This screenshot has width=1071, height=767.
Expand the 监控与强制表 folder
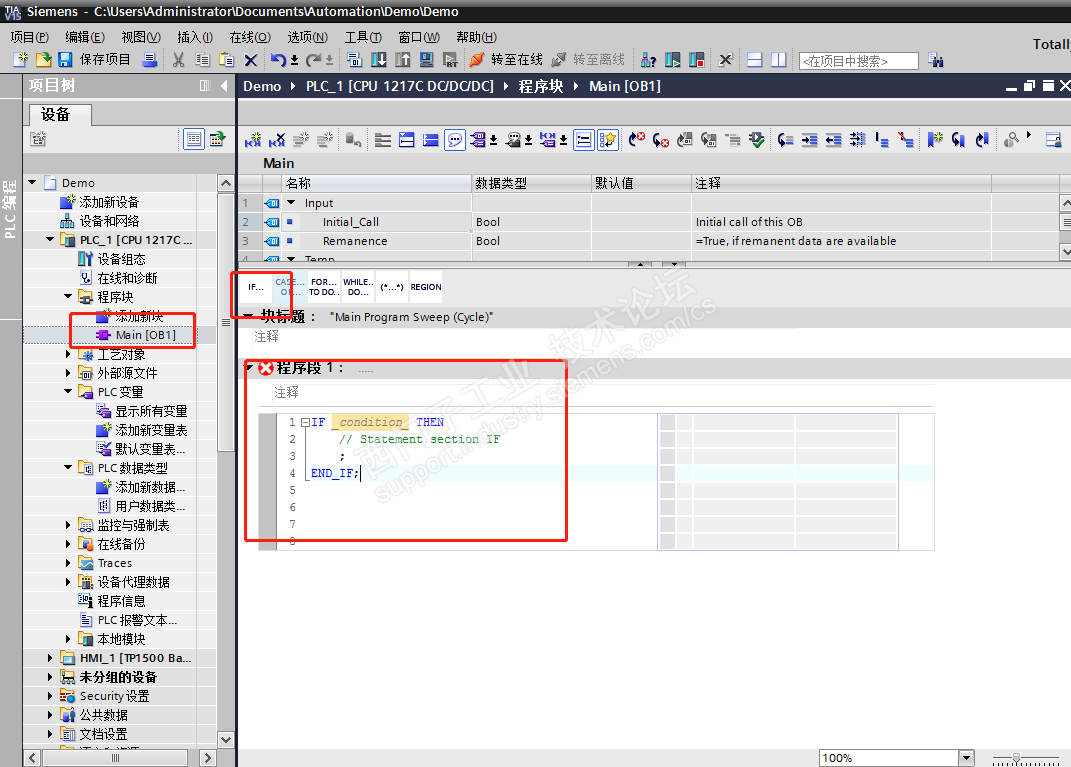point(68,525)
